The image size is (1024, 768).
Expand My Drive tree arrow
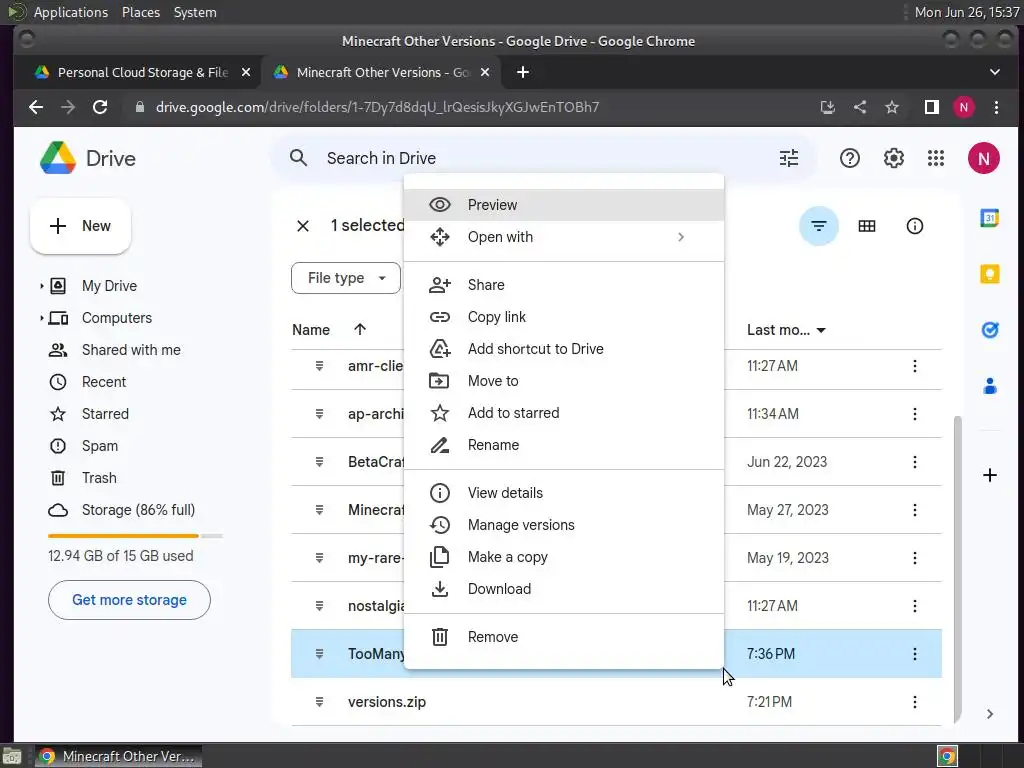click(41, 286)
